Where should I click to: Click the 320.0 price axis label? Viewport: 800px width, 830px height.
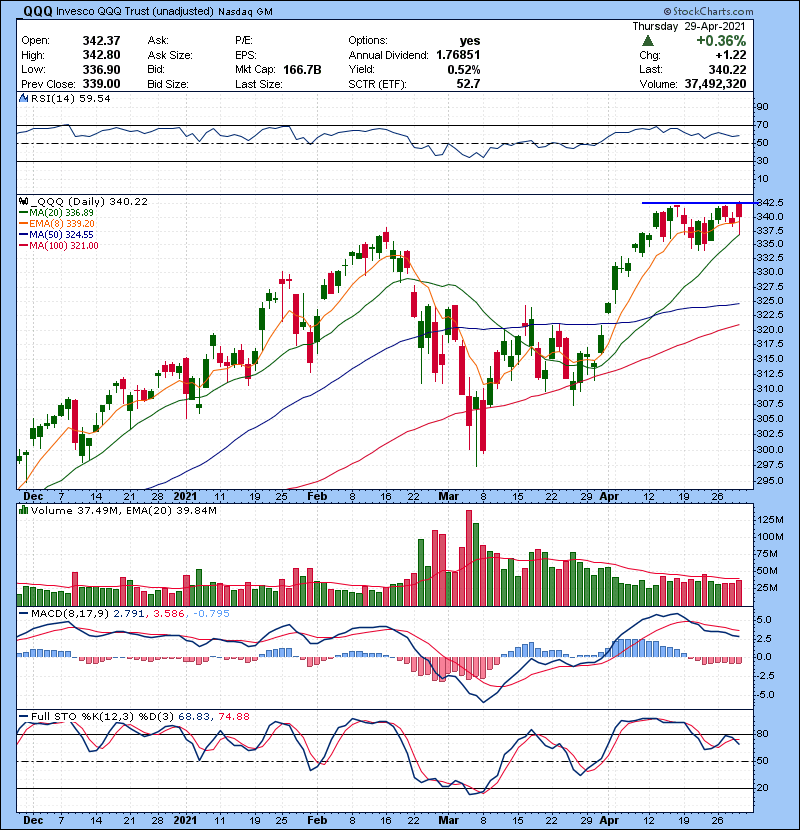click(x=770, y=329)
